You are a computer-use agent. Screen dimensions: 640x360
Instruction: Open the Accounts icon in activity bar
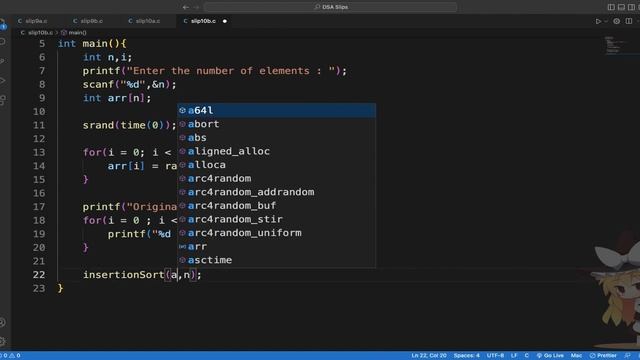[x=3, y=322]
